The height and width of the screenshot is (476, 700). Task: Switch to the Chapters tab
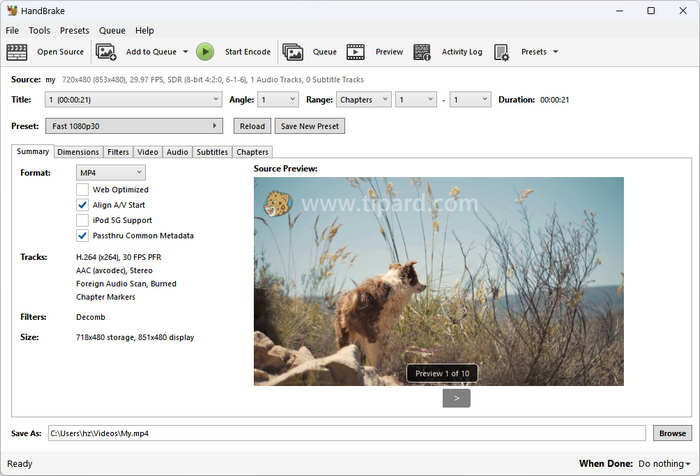(252, 152)
